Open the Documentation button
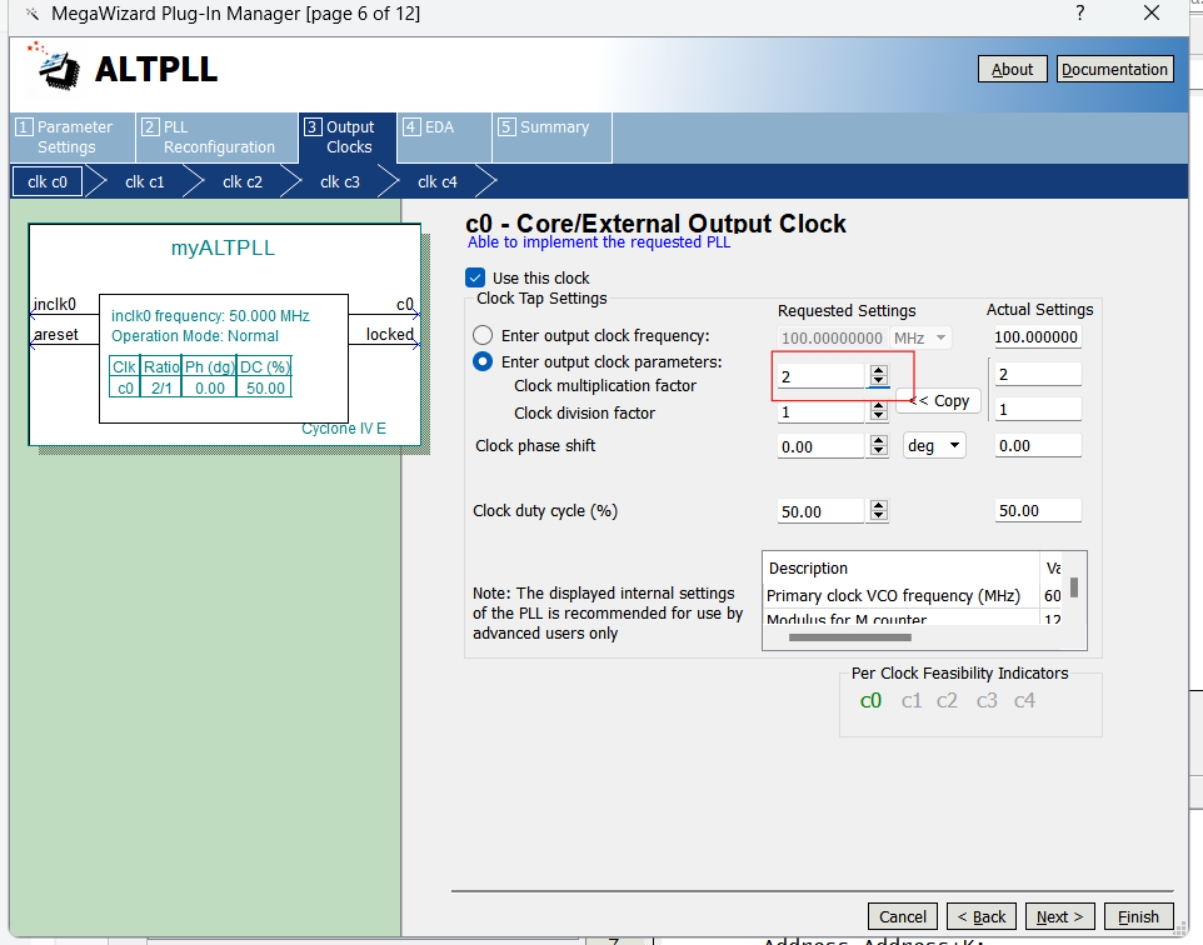This screenshot has height=945, width=1203. click(x=1115, y=69)
